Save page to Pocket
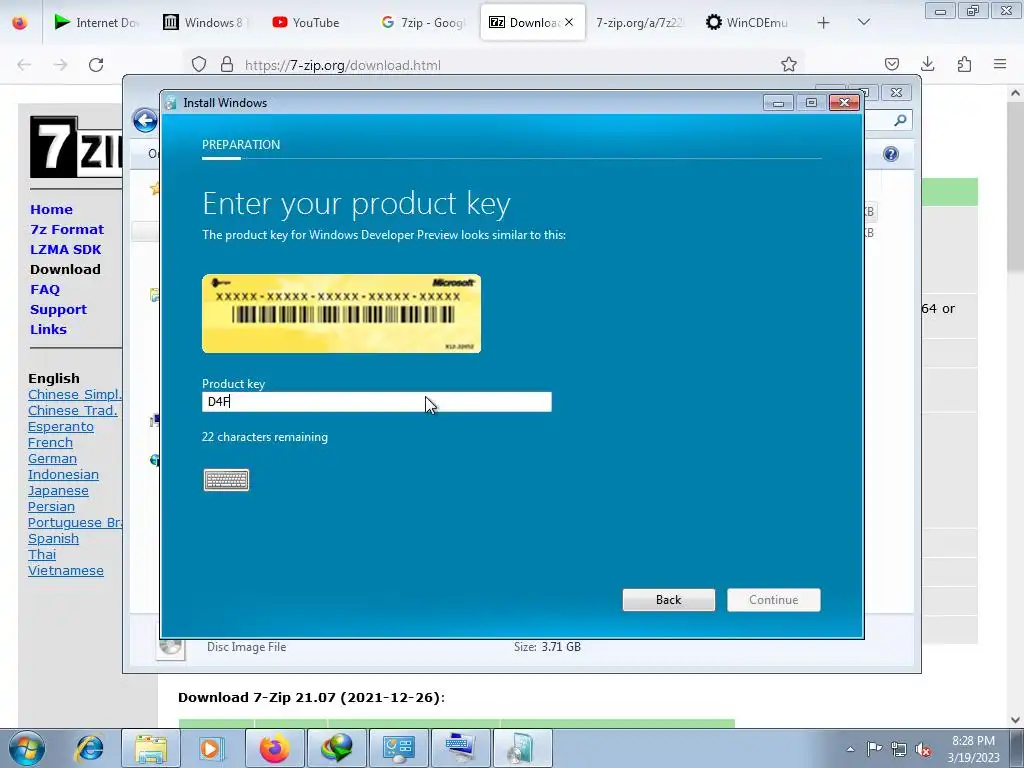 [891, 64]
